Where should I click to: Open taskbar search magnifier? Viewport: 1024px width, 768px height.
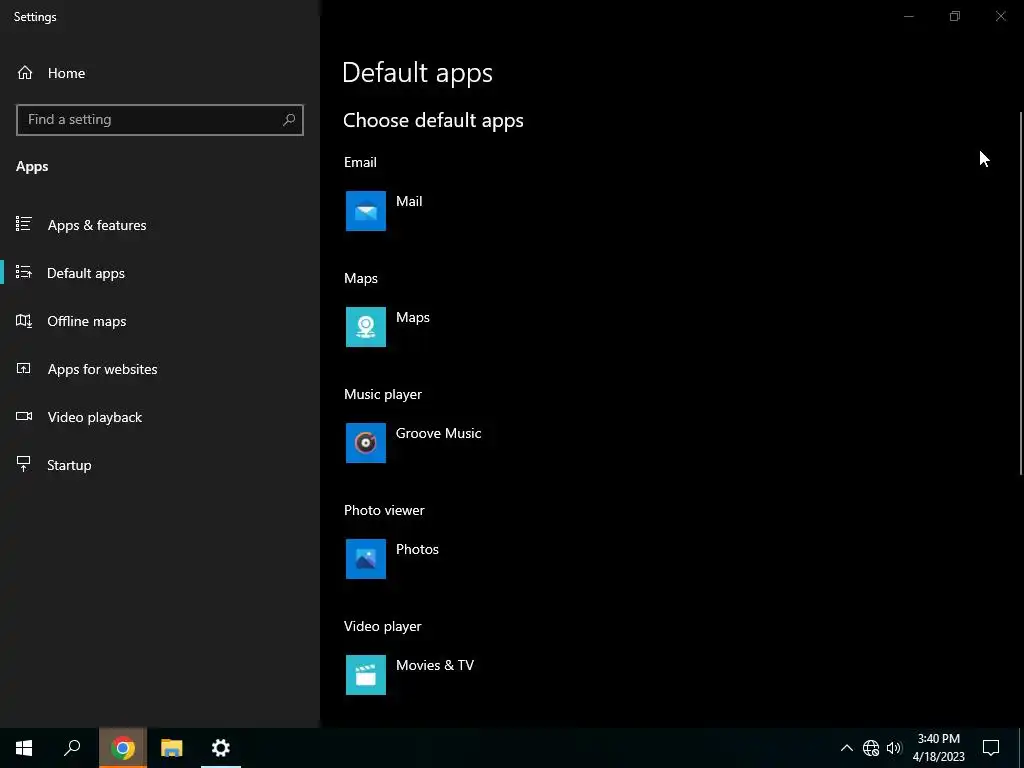pyautogui.click(x=72, y=748)
